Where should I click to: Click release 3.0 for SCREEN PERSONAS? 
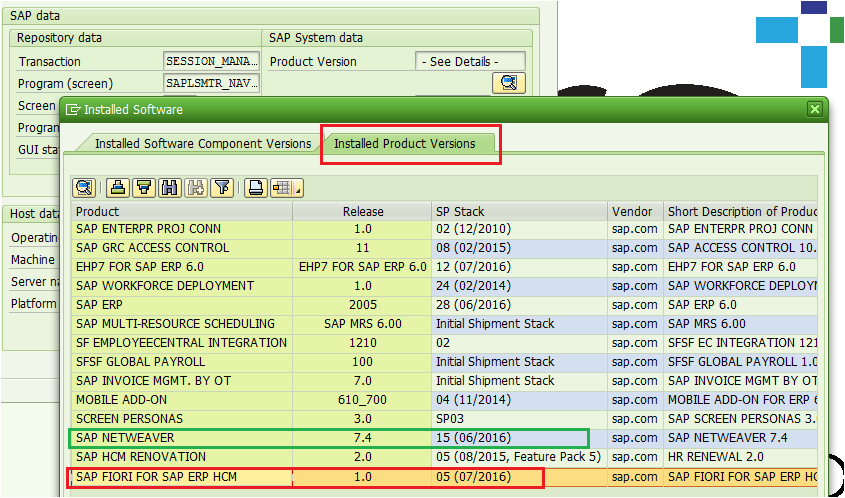[362, 419]
